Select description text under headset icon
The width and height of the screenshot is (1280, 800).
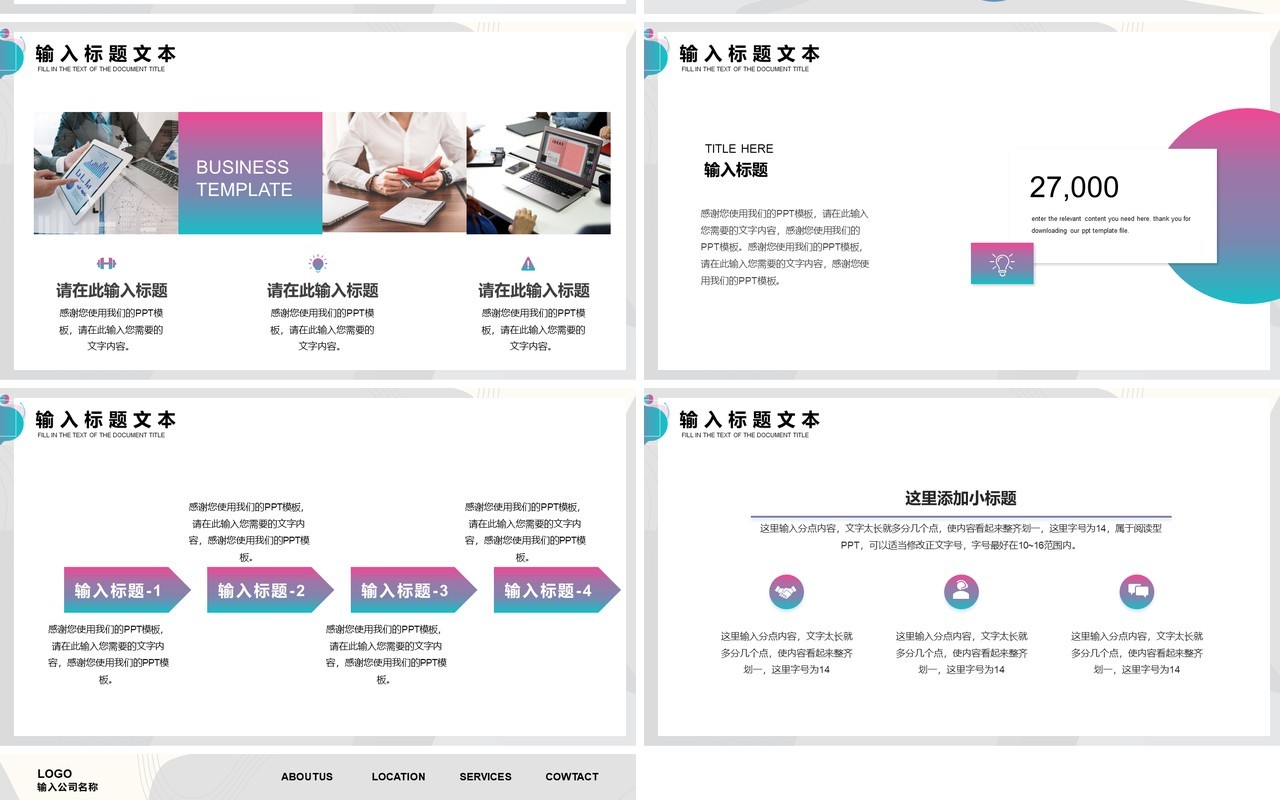pos(961,653)
